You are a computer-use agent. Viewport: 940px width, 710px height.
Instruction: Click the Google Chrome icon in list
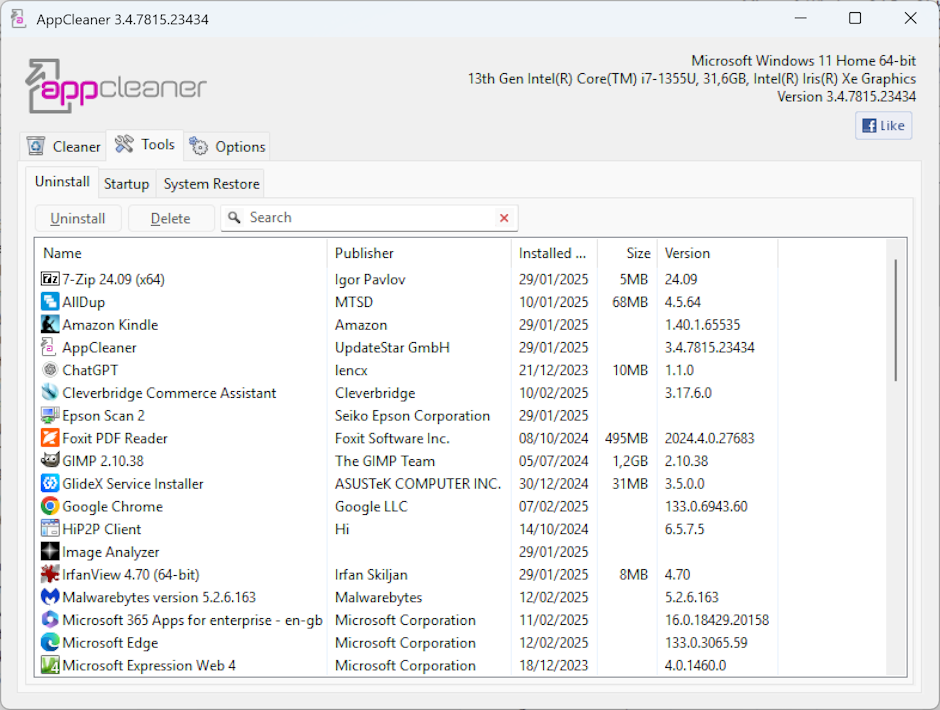(x=50, y=507)
